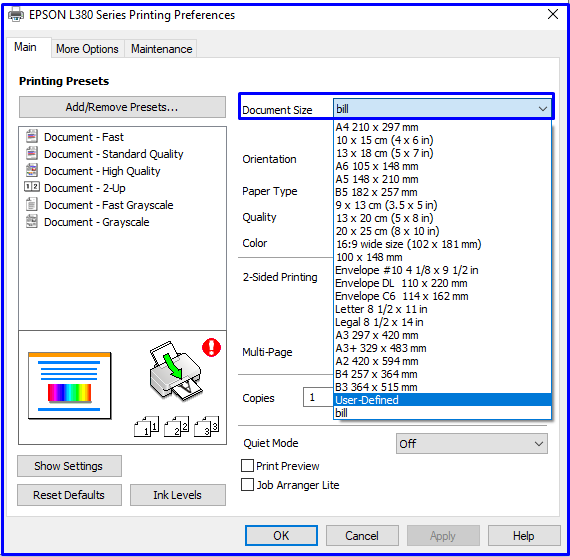Open the Document Size dropdown arrow
Viewport: 570px width, 557px height.
(543, 109)
